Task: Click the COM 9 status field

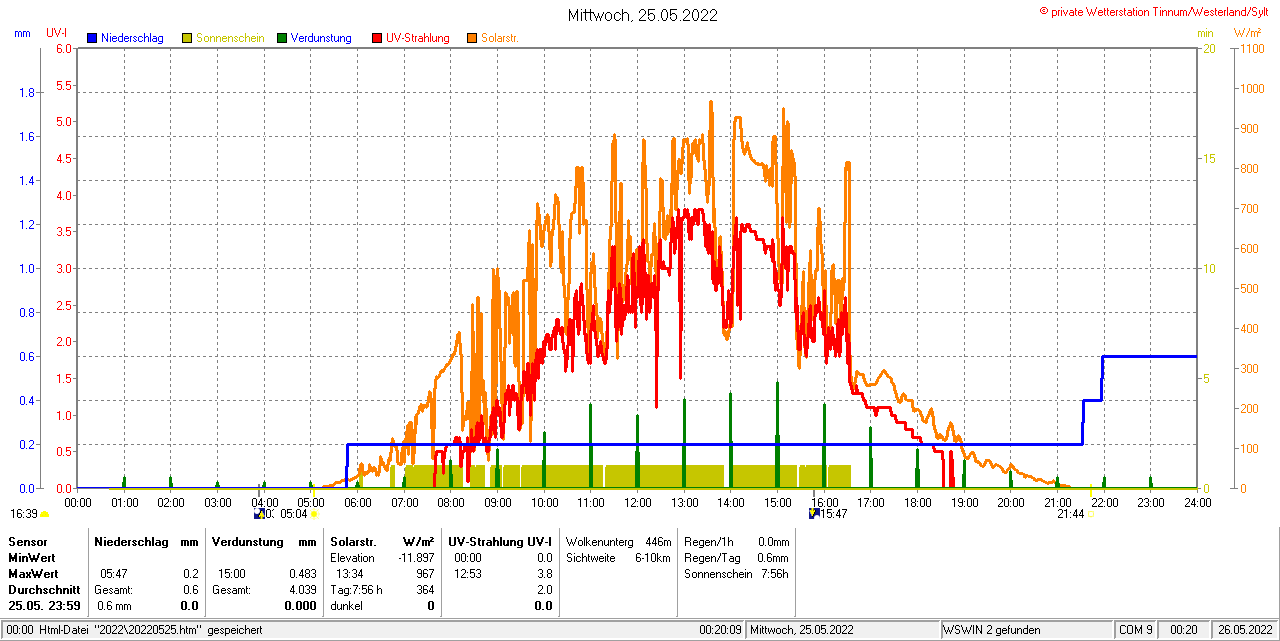Action: pyautogui.click(x=1136, y=630)
